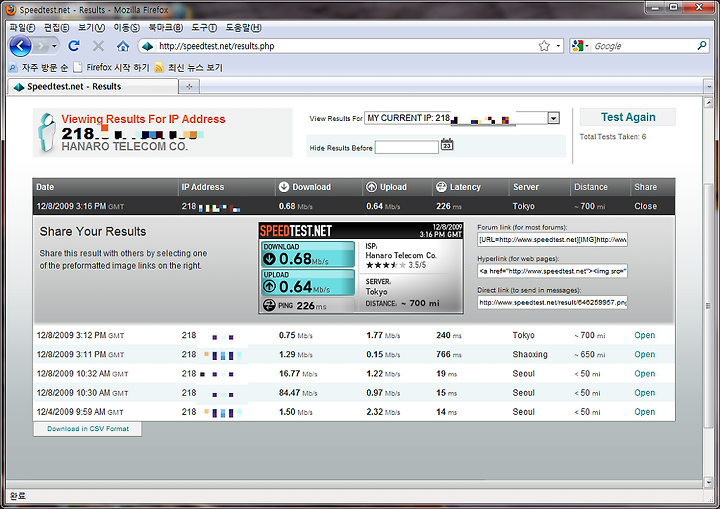Click the browser Back arrow button
The image size is (720, 509).
pos(20,46)
